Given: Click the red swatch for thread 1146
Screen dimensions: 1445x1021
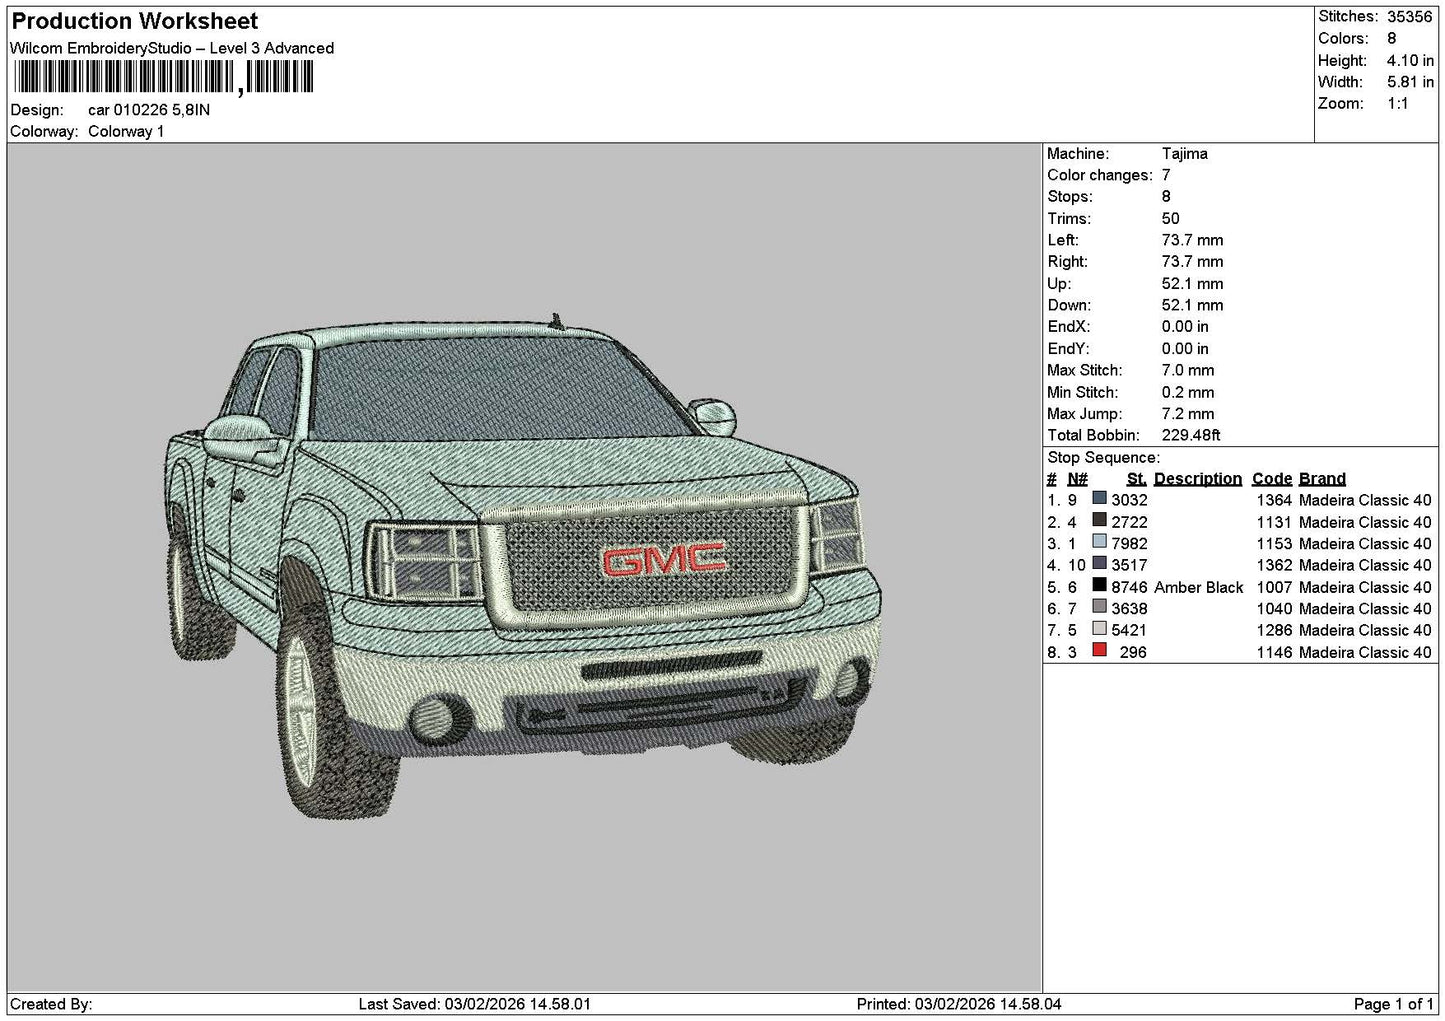Looking at the screenshot, I should pos(1100,651).
